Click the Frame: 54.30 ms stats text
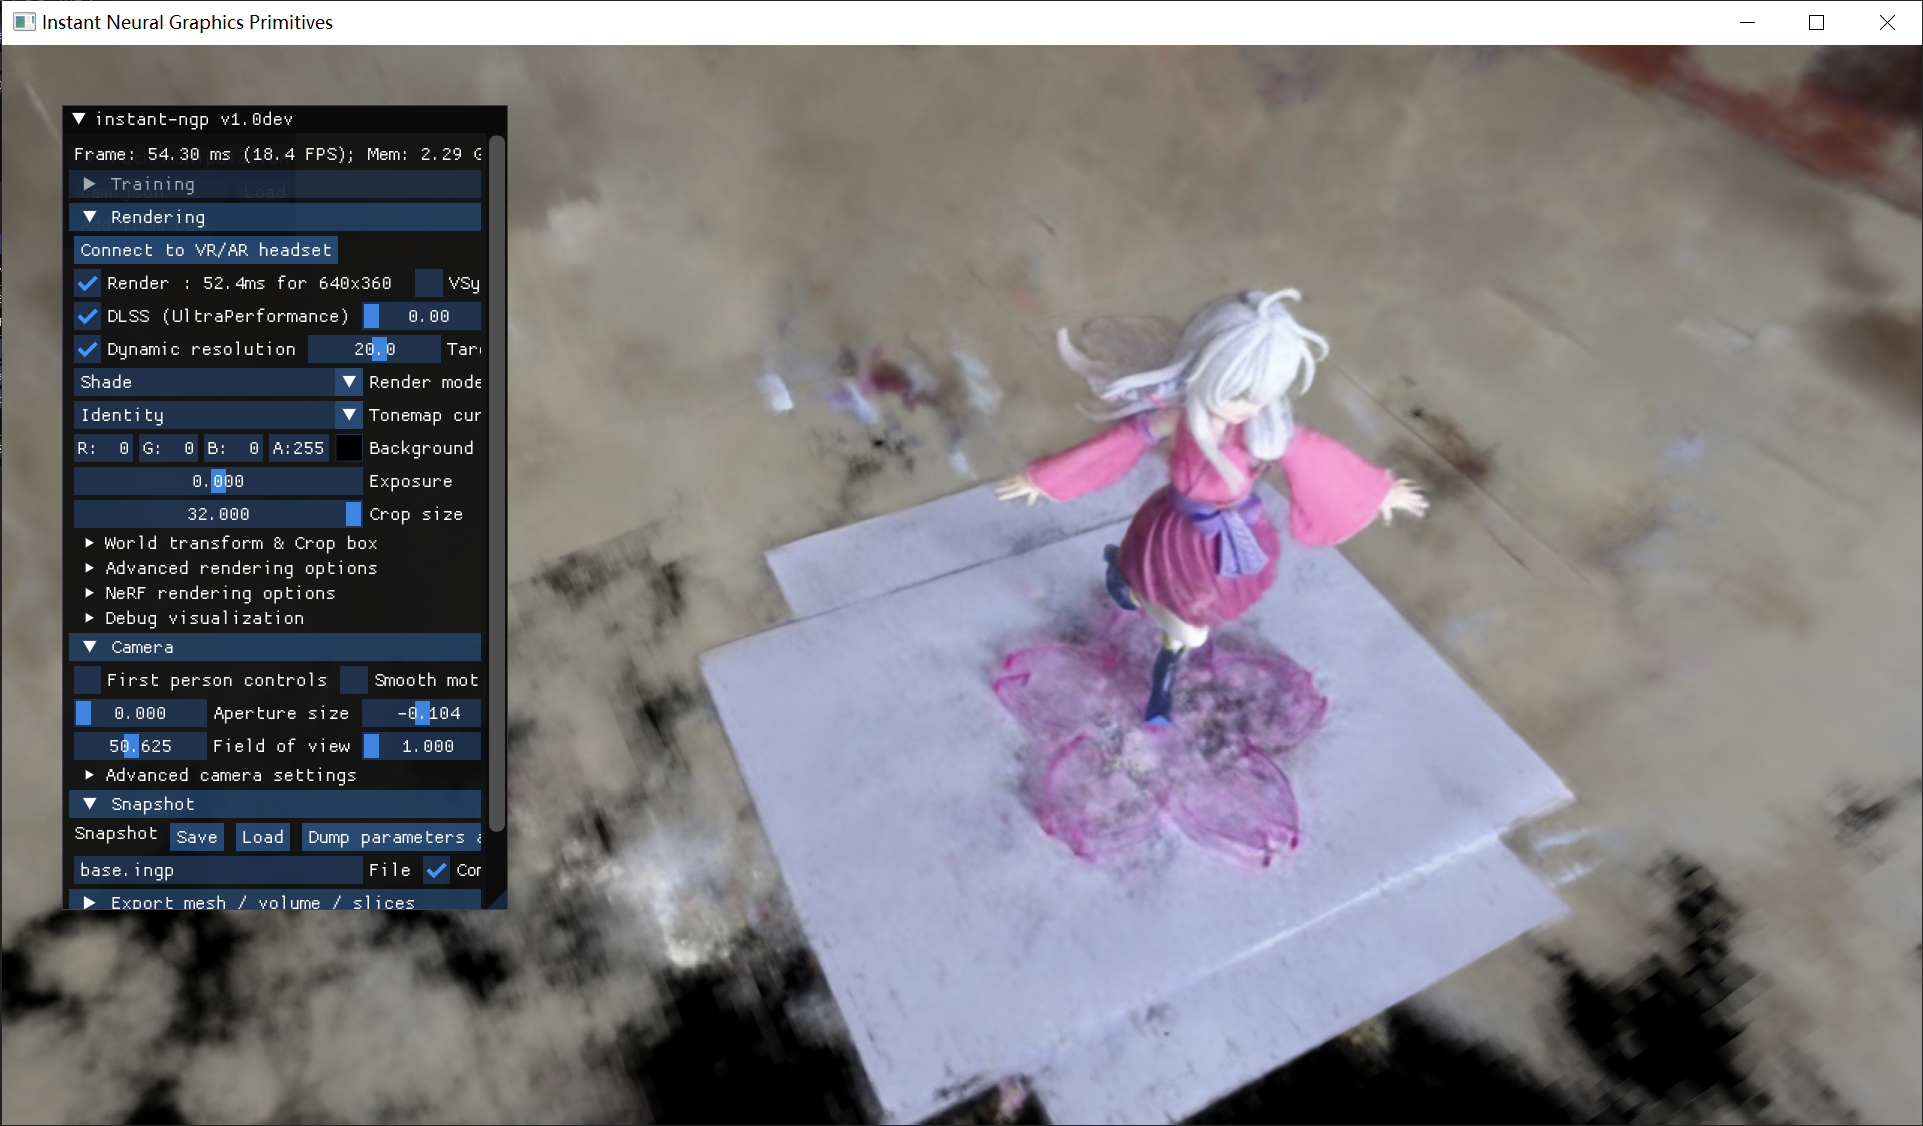 (x=278, y=154)
